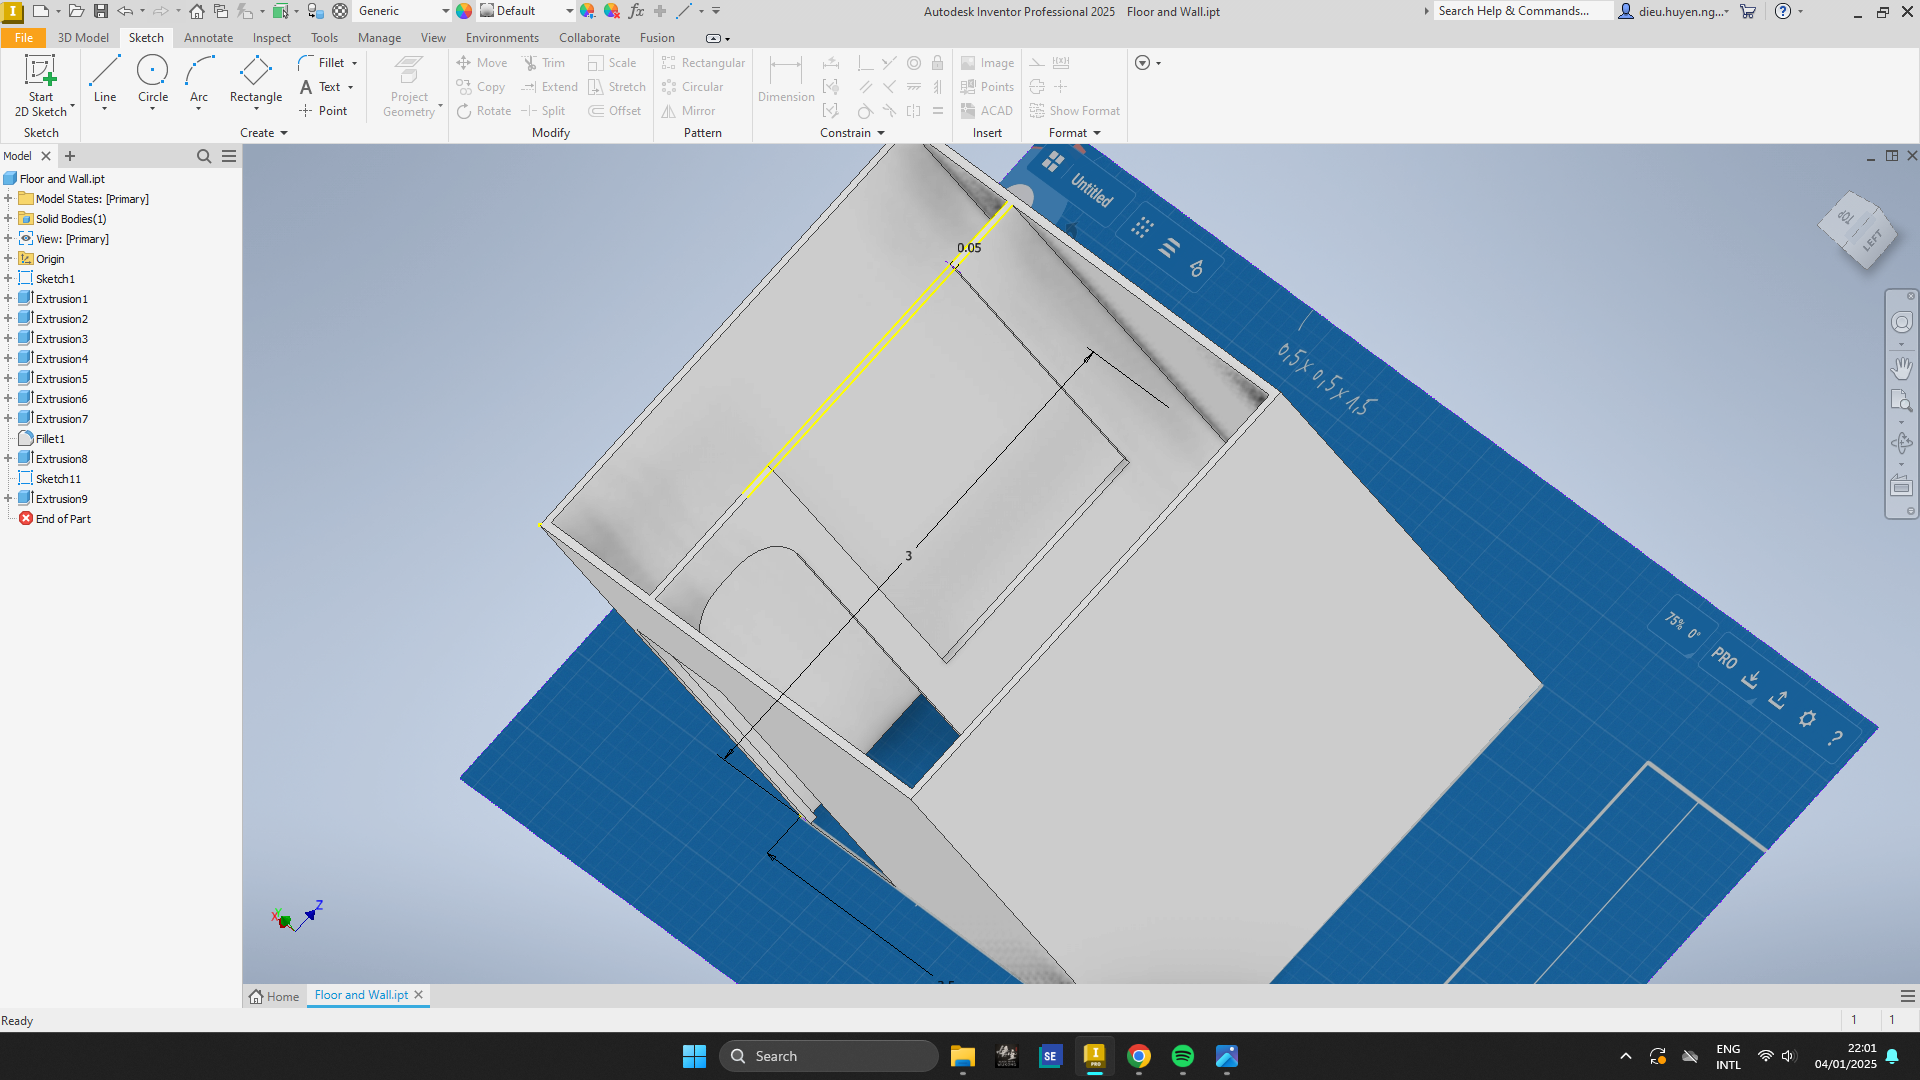The width and height of the screenshot is (1920, 1080).
Task: Click the Full Navigation Wheel icon
Action: (x=1901, y=322)
